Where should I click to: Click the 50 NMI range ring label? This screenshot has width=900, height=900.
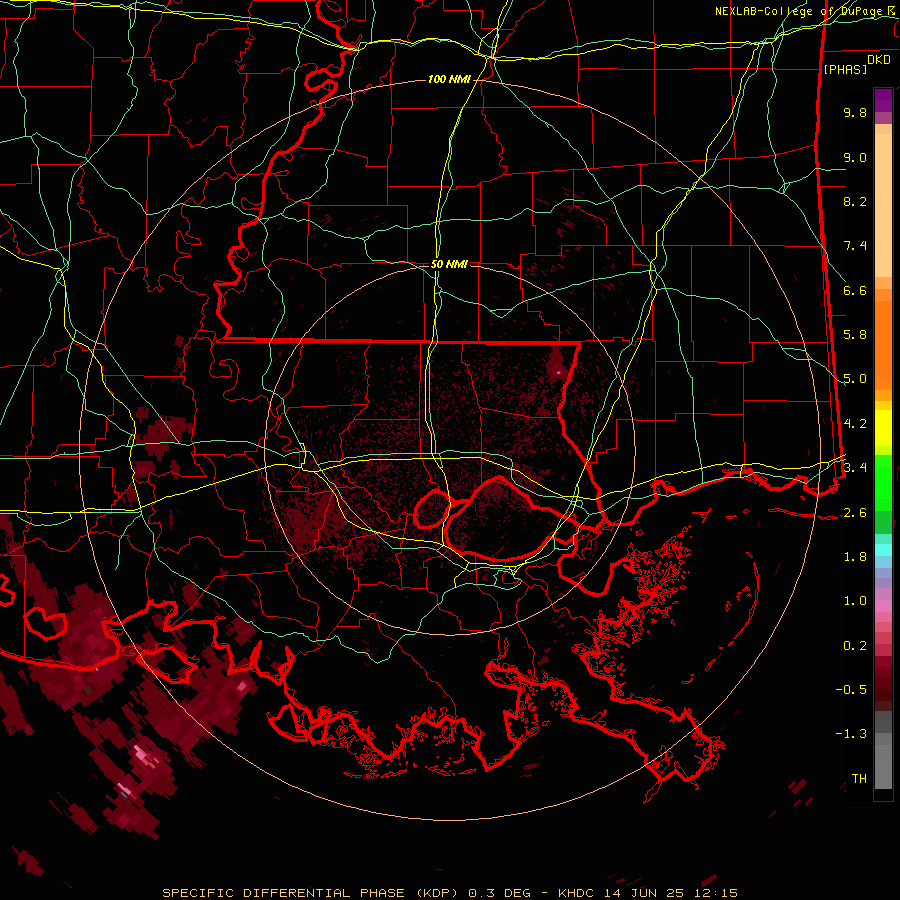tap(449, 265)
